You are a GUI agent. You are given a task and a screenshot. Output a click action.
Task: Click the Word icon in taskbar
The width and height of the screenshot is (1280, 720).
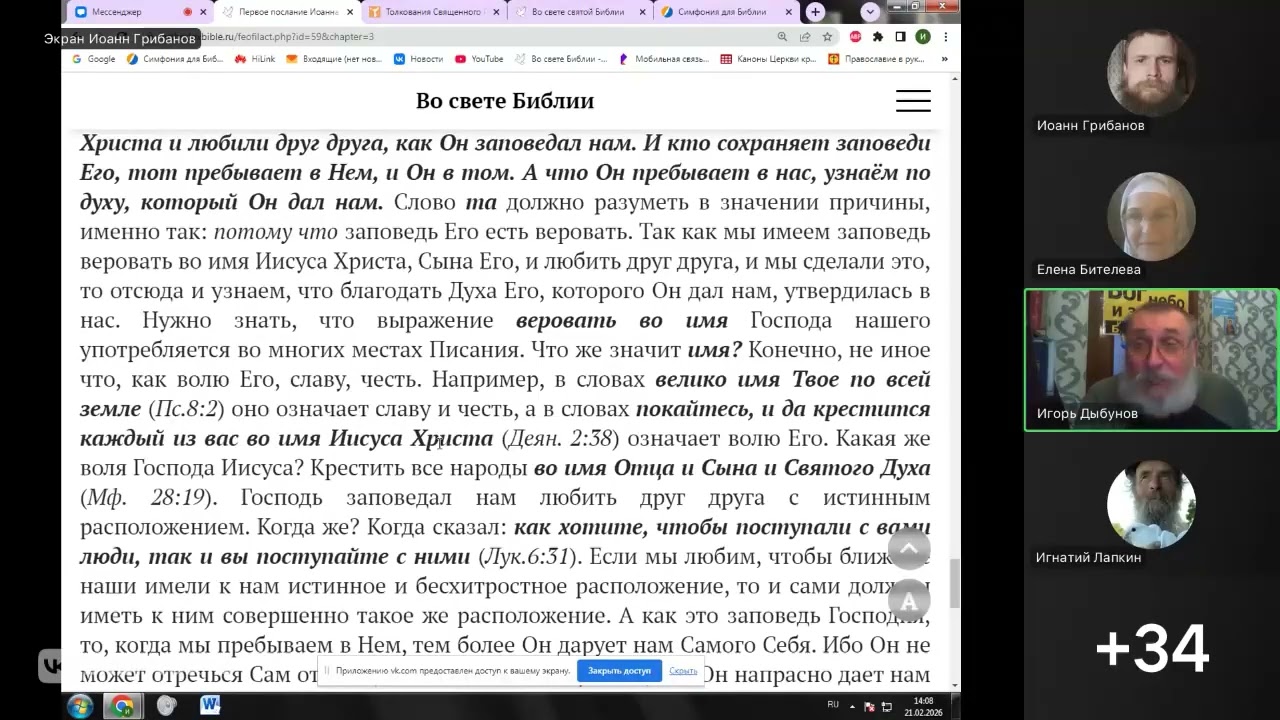point(210,706)
